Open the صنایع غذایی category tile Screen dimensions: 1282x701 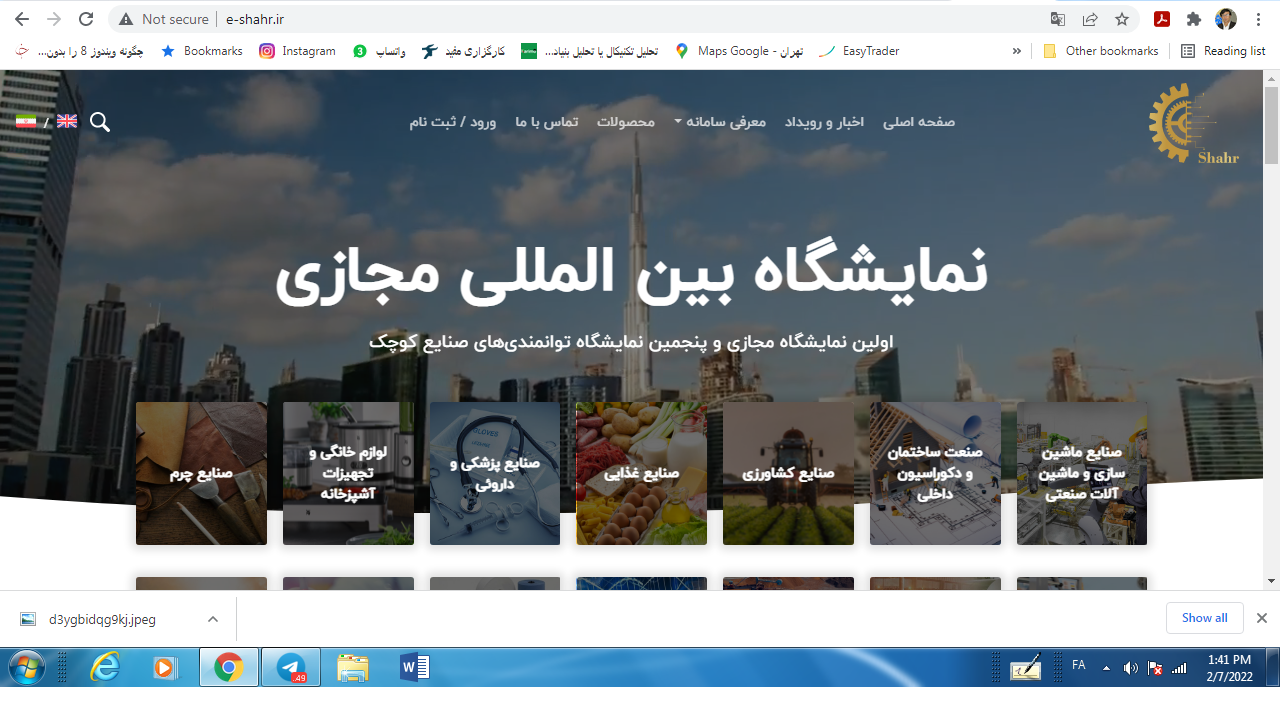pos(641,473)
